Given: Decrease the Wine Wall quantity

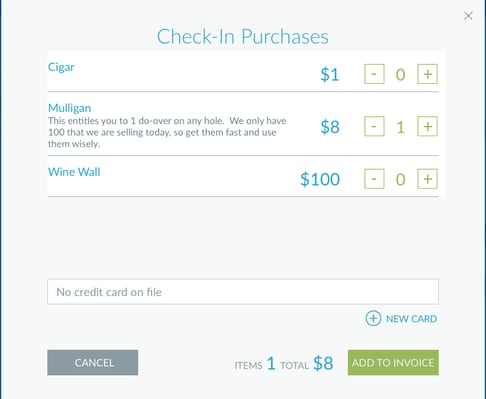Looking at the screenshot, I should coord(374,179).
